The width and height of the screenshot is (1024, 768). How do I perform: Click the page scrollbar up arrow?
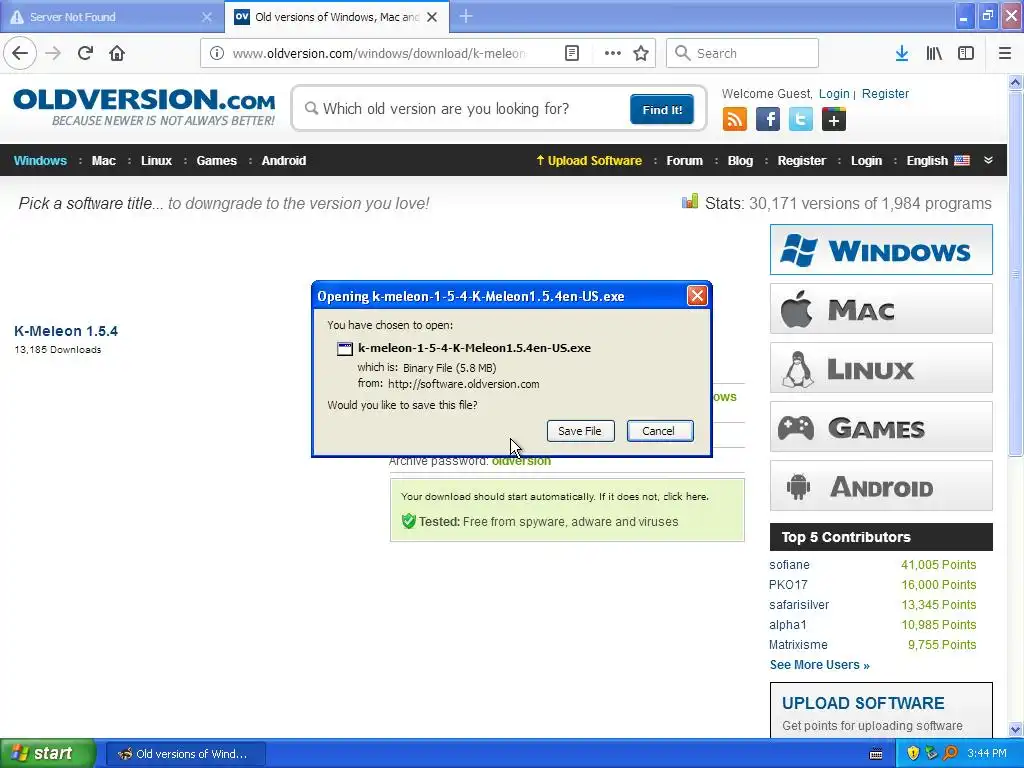[1016, 82]
